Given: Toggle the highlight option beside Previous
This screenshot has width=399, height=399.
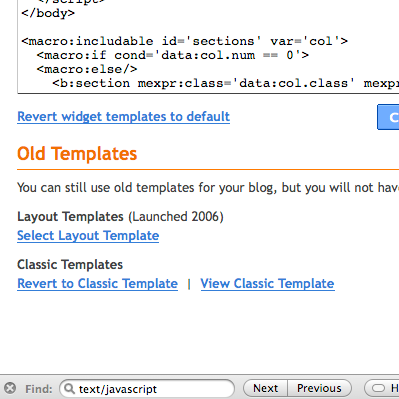Looking at the screenshot, I should (x=382, y=388).
